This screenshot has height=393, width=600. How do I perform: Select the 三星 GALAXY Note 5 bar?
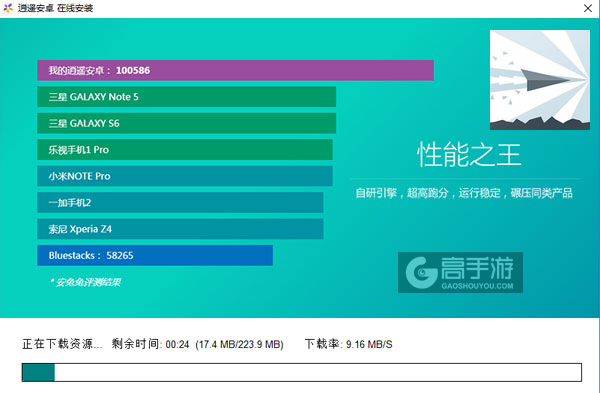186,96
